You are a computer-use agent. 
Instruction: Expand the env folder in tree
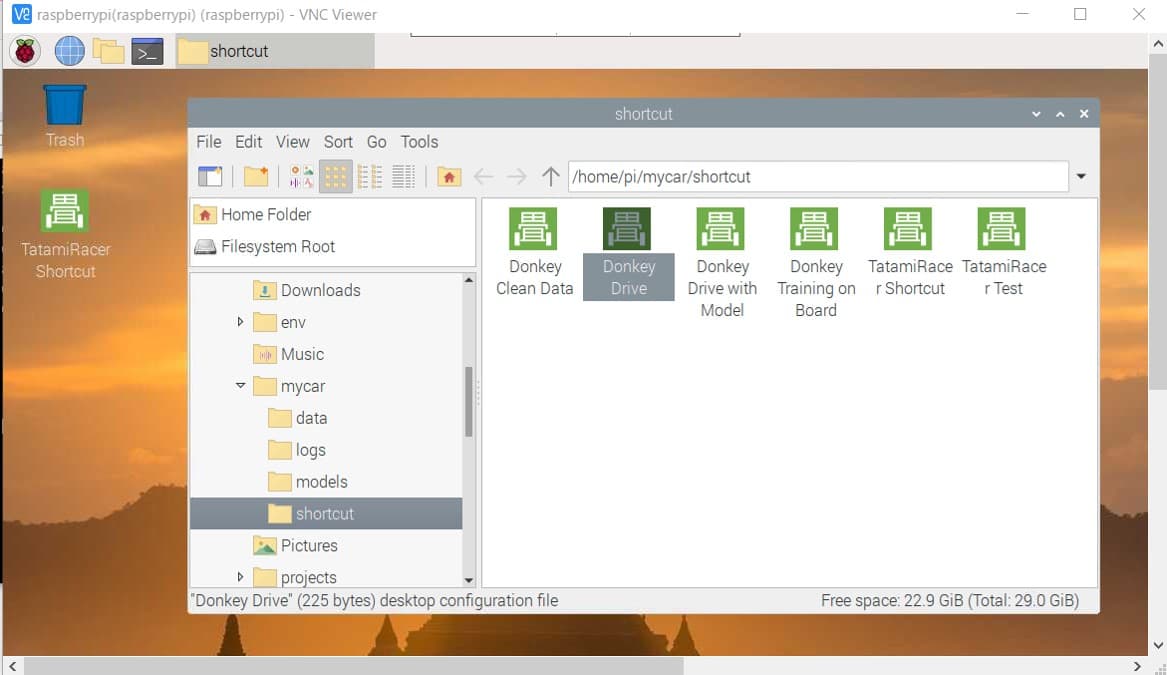pos(240,321)
